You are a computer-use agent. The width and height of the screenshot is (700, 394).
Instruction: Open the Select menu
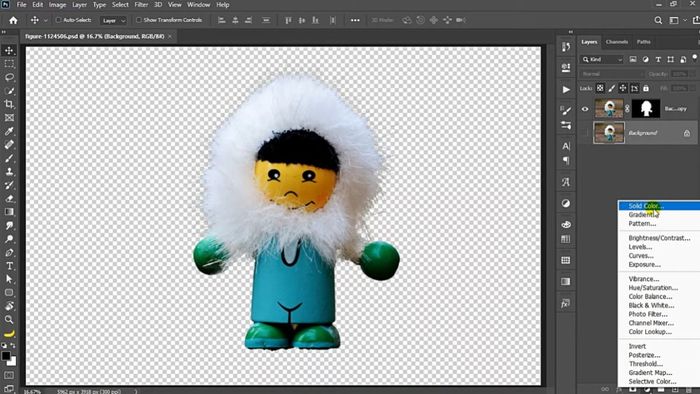coord(120,5)
